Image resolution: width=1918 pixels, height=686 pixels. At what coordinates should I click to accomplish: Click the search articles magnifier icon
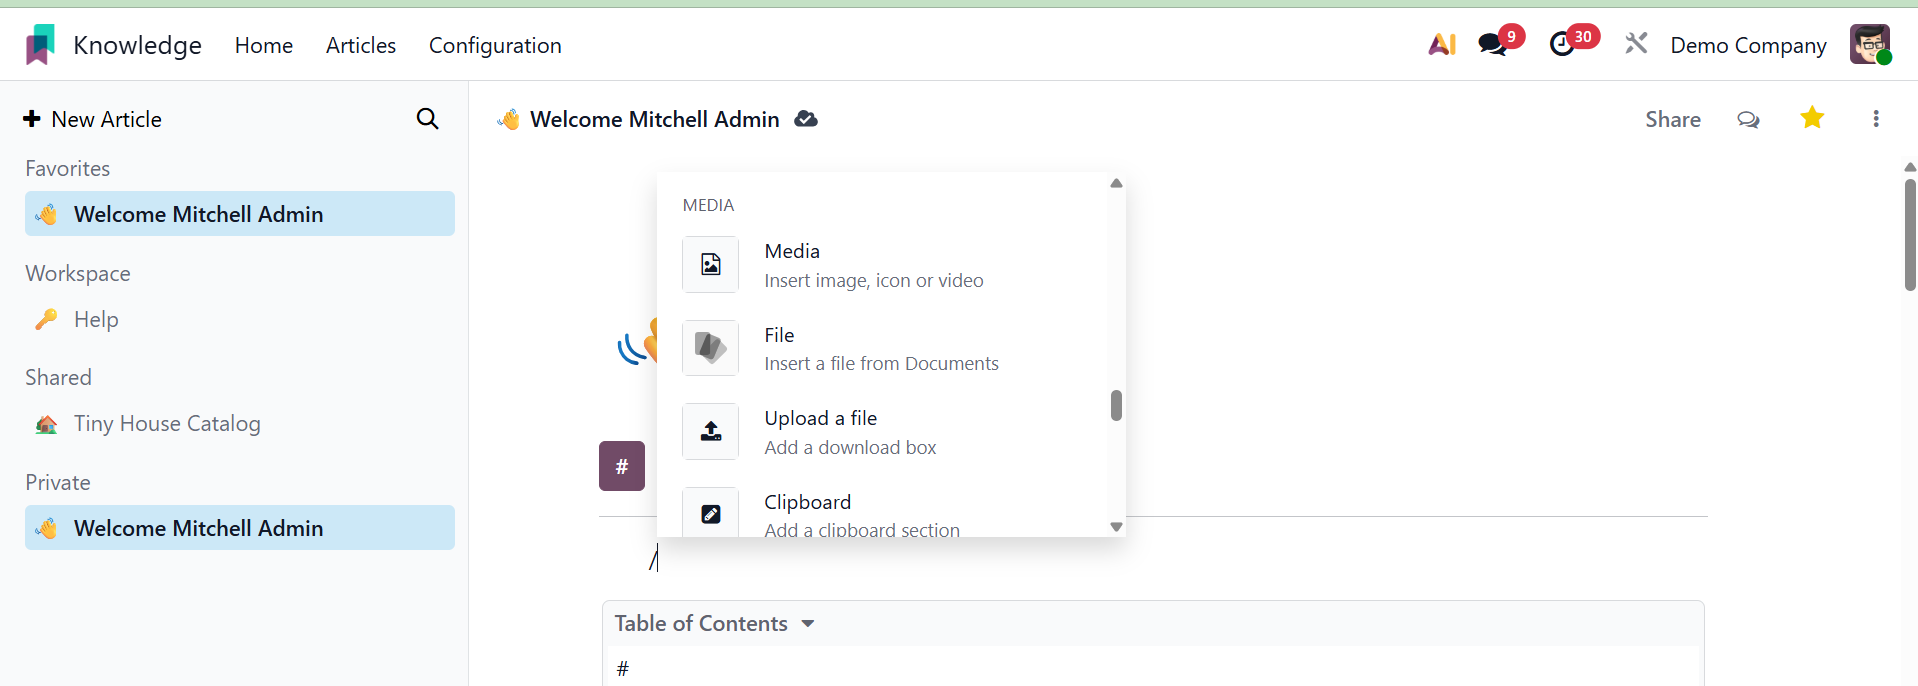point(427,119)
